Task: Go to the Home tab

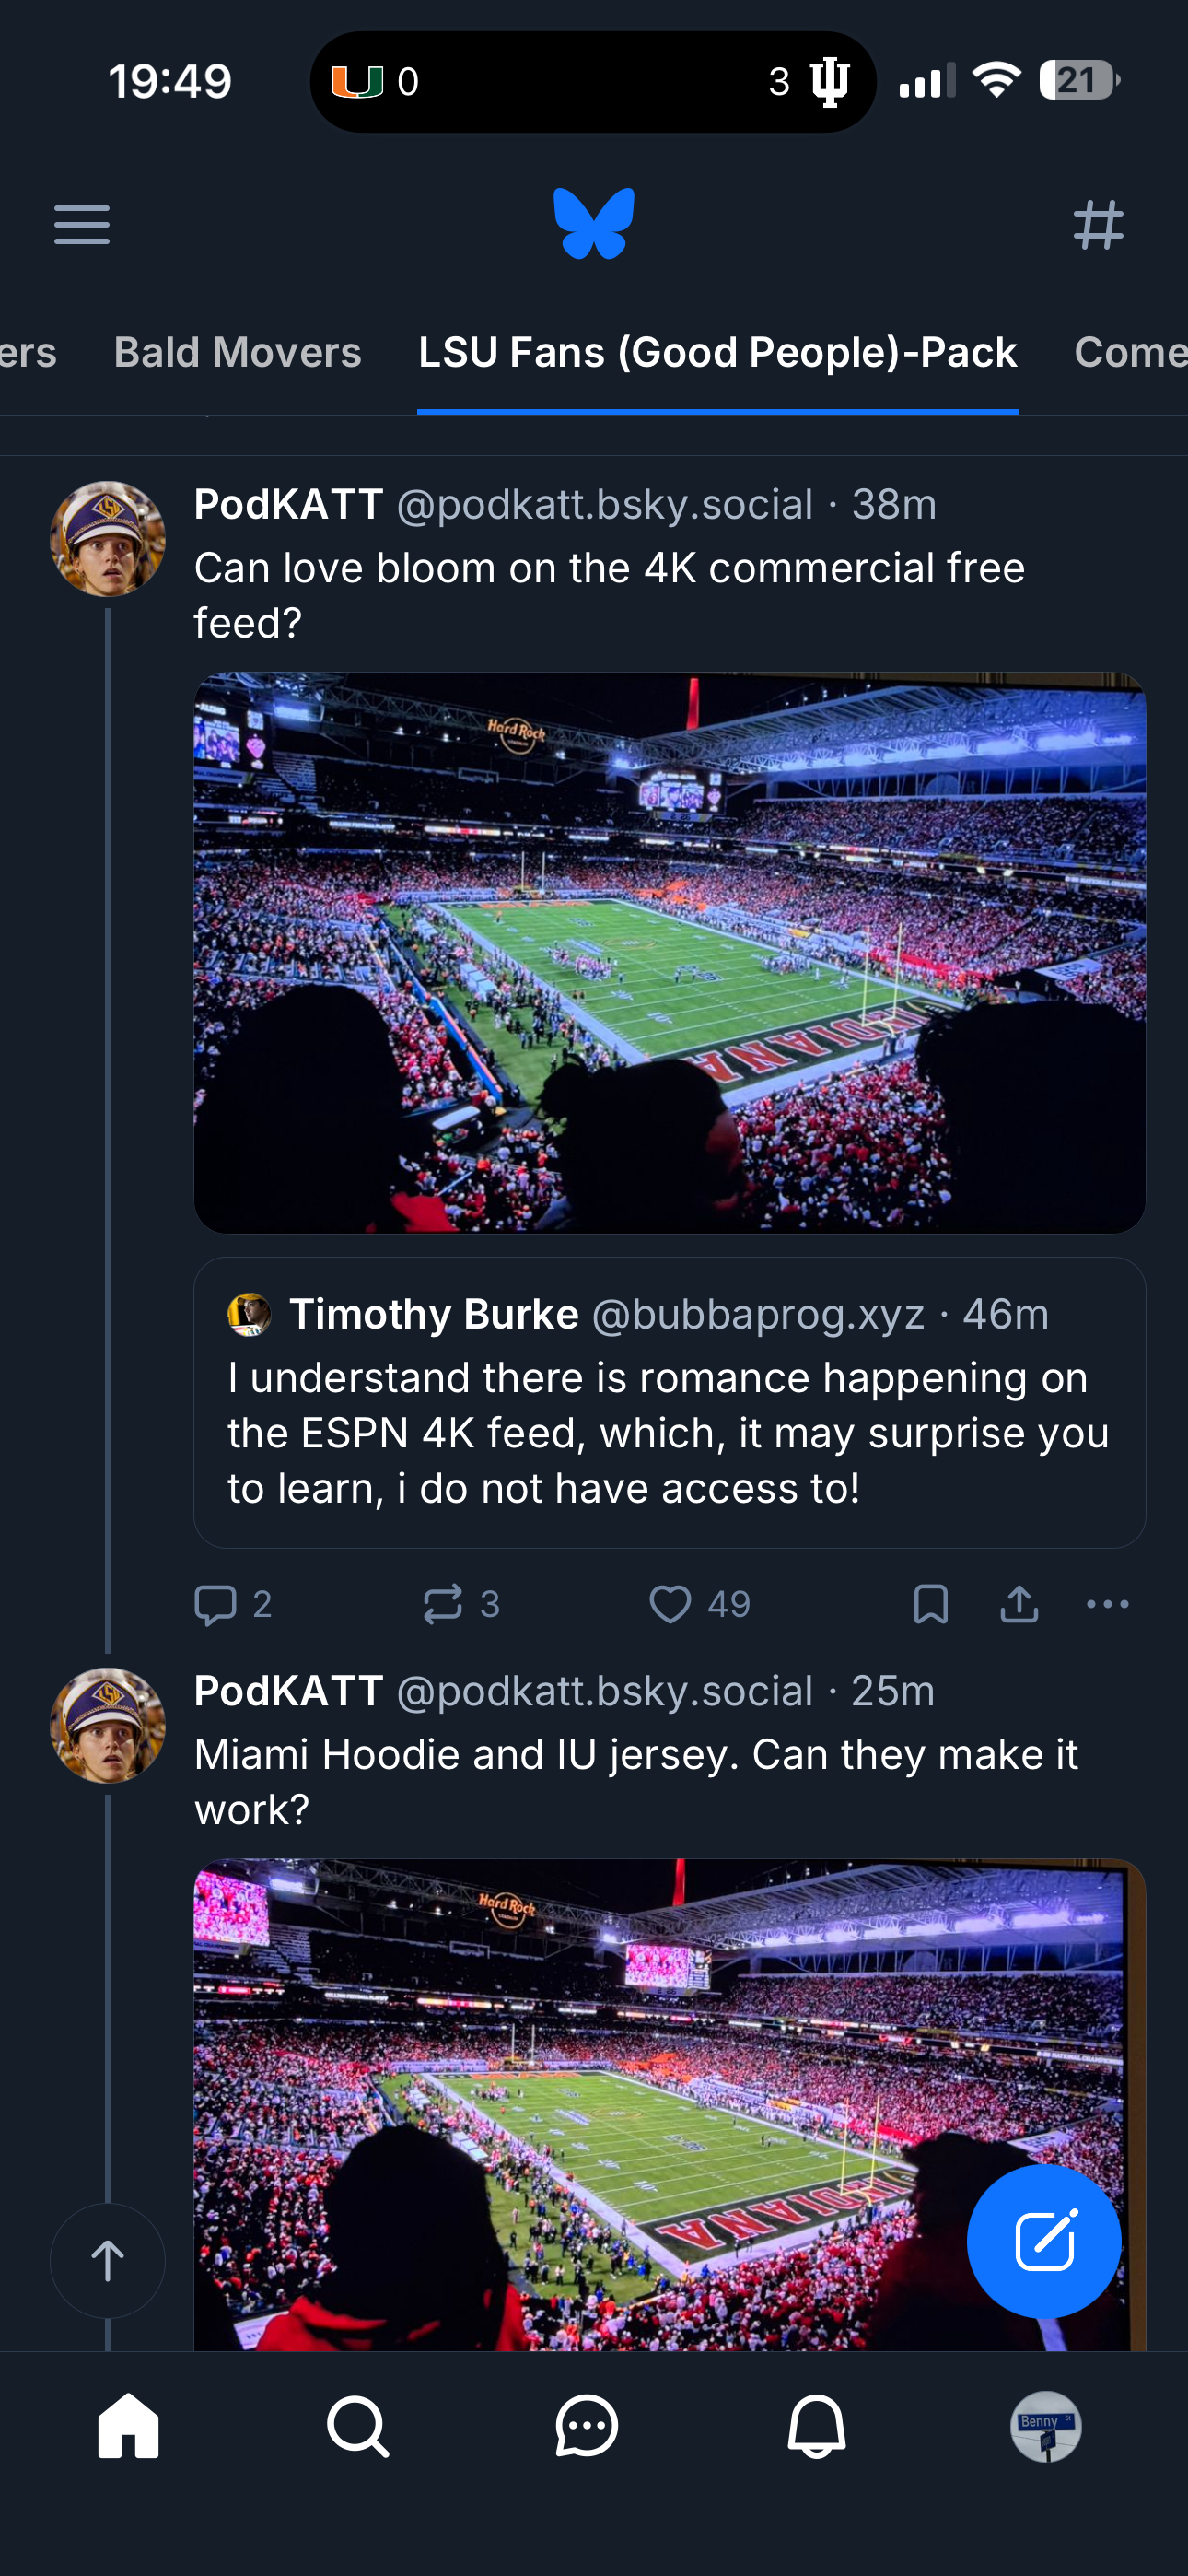Action: pos(128,2426)
